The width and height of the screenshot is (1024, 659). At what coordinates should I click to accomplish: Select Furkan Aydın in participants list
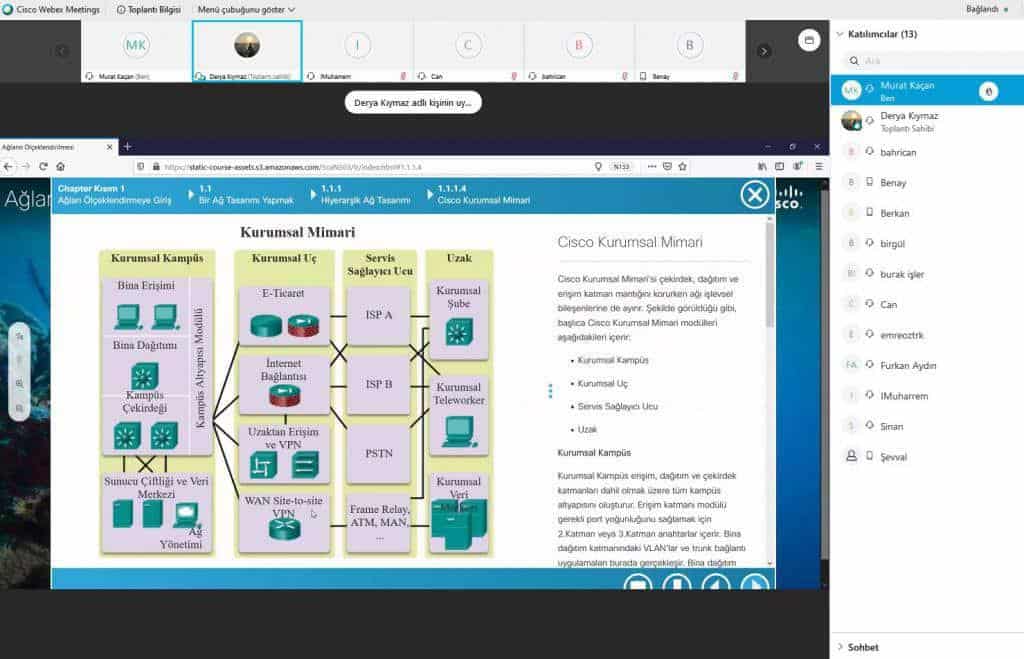[927, 366]
